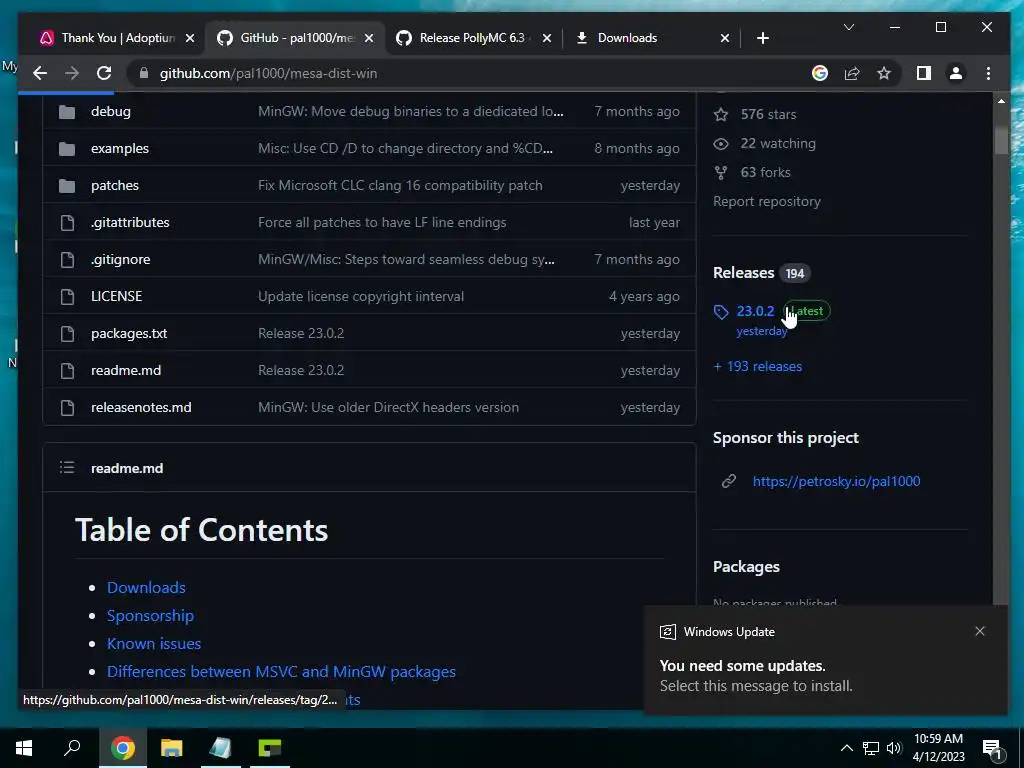Open the examples folder

tap(120, 148)
